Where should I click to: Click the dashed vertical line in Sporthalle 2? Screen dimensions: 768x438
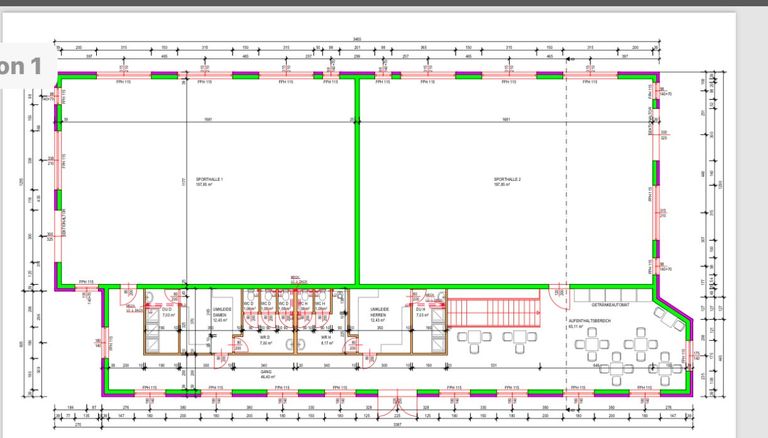point(566,180)
